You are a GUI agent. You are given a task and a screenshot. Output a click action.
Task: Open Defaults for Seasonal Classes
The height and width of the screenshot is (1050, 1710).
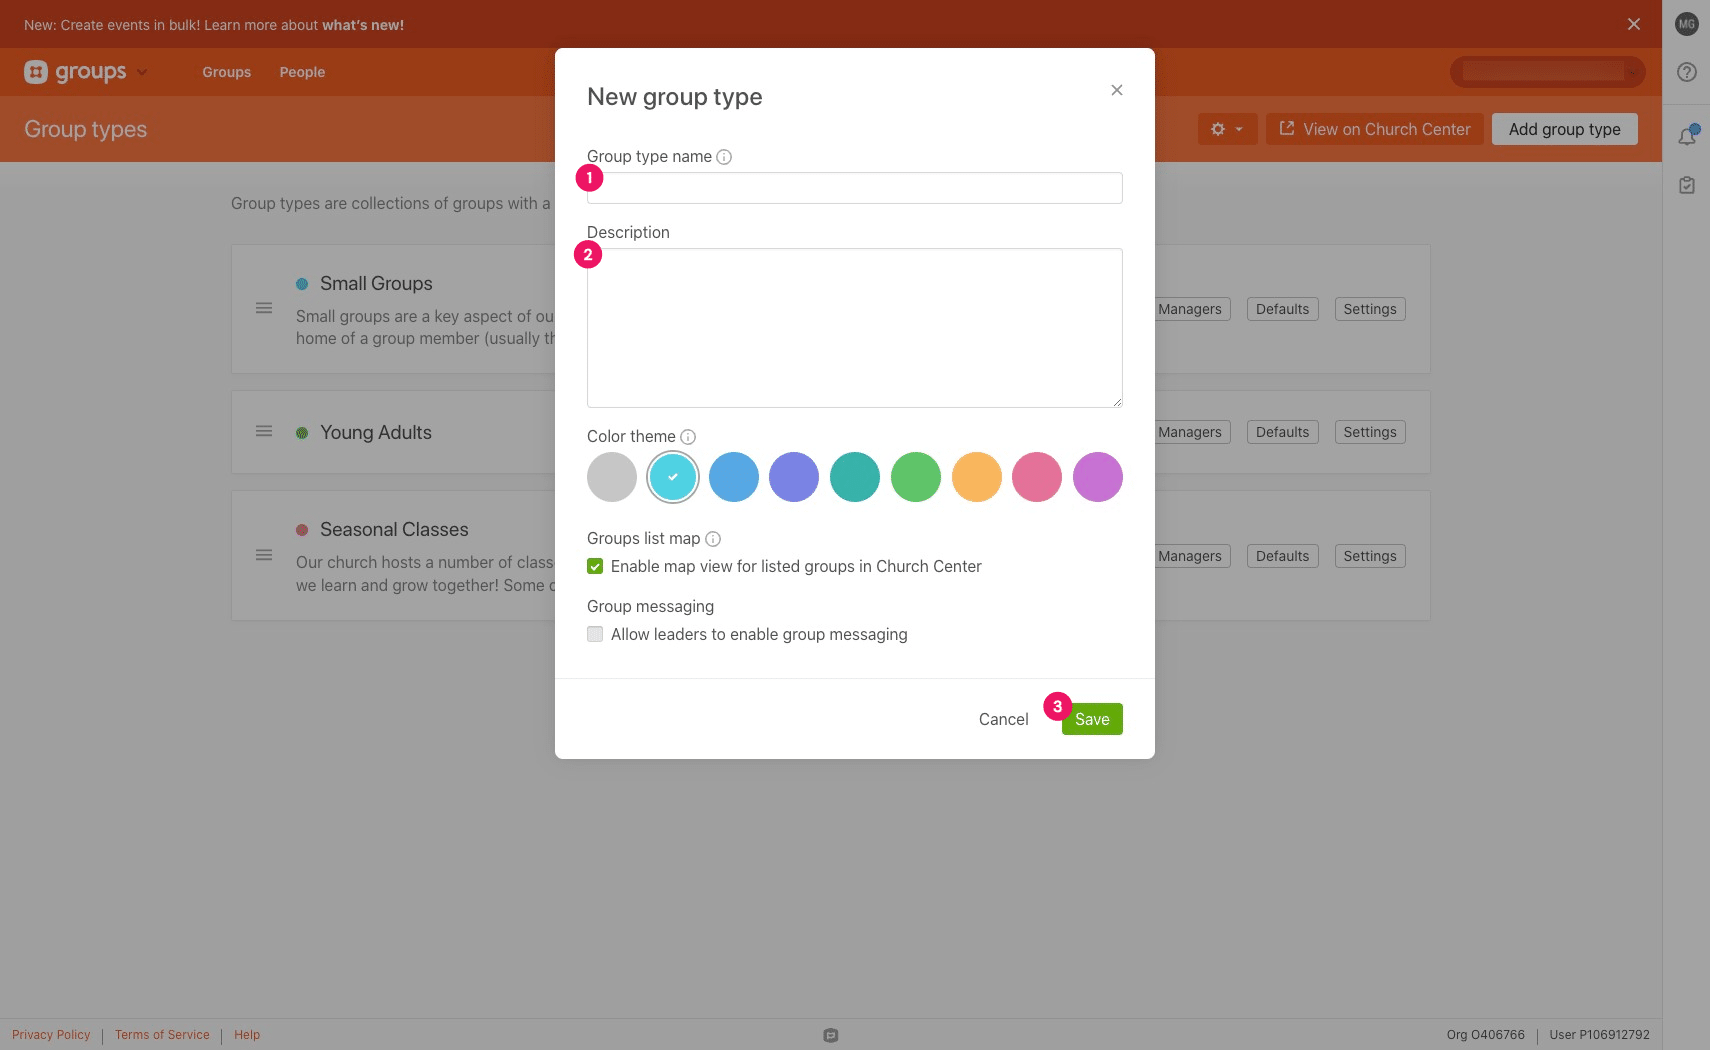[1282, 556]
